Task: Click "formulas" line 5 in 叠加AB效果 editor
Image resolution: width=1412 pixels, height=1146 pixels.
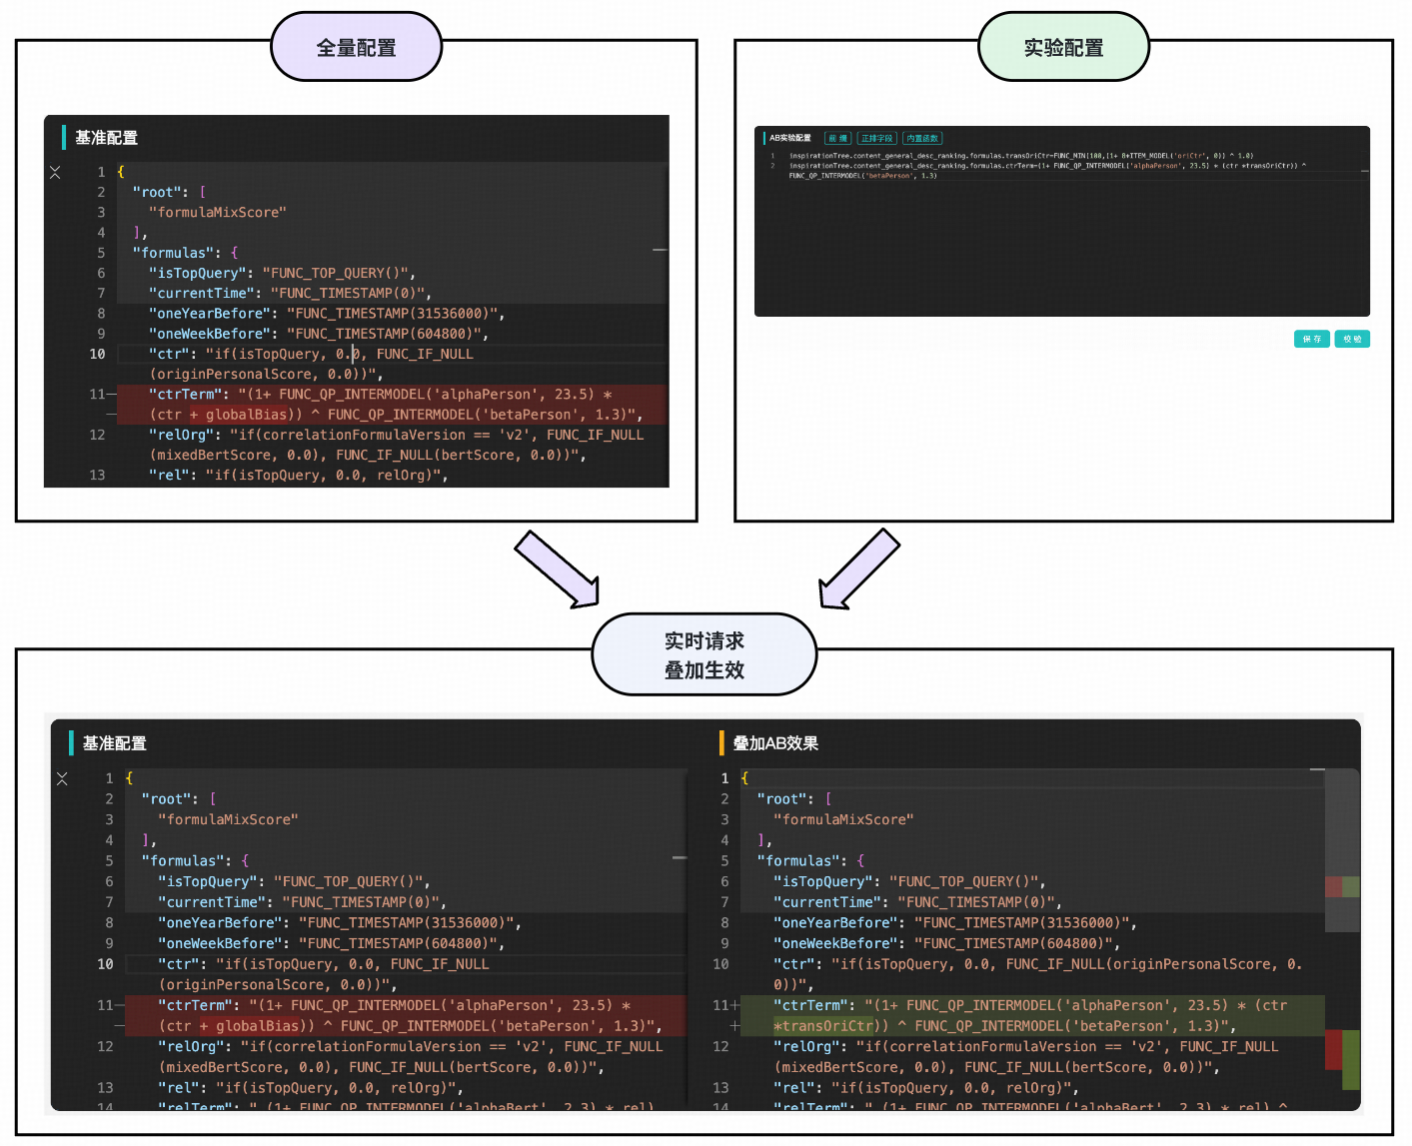Action: [798, 861]
